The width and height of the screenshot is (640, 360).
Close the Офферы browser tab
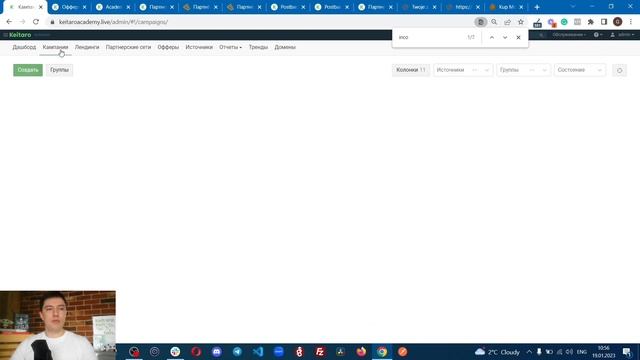coord(84,7)
